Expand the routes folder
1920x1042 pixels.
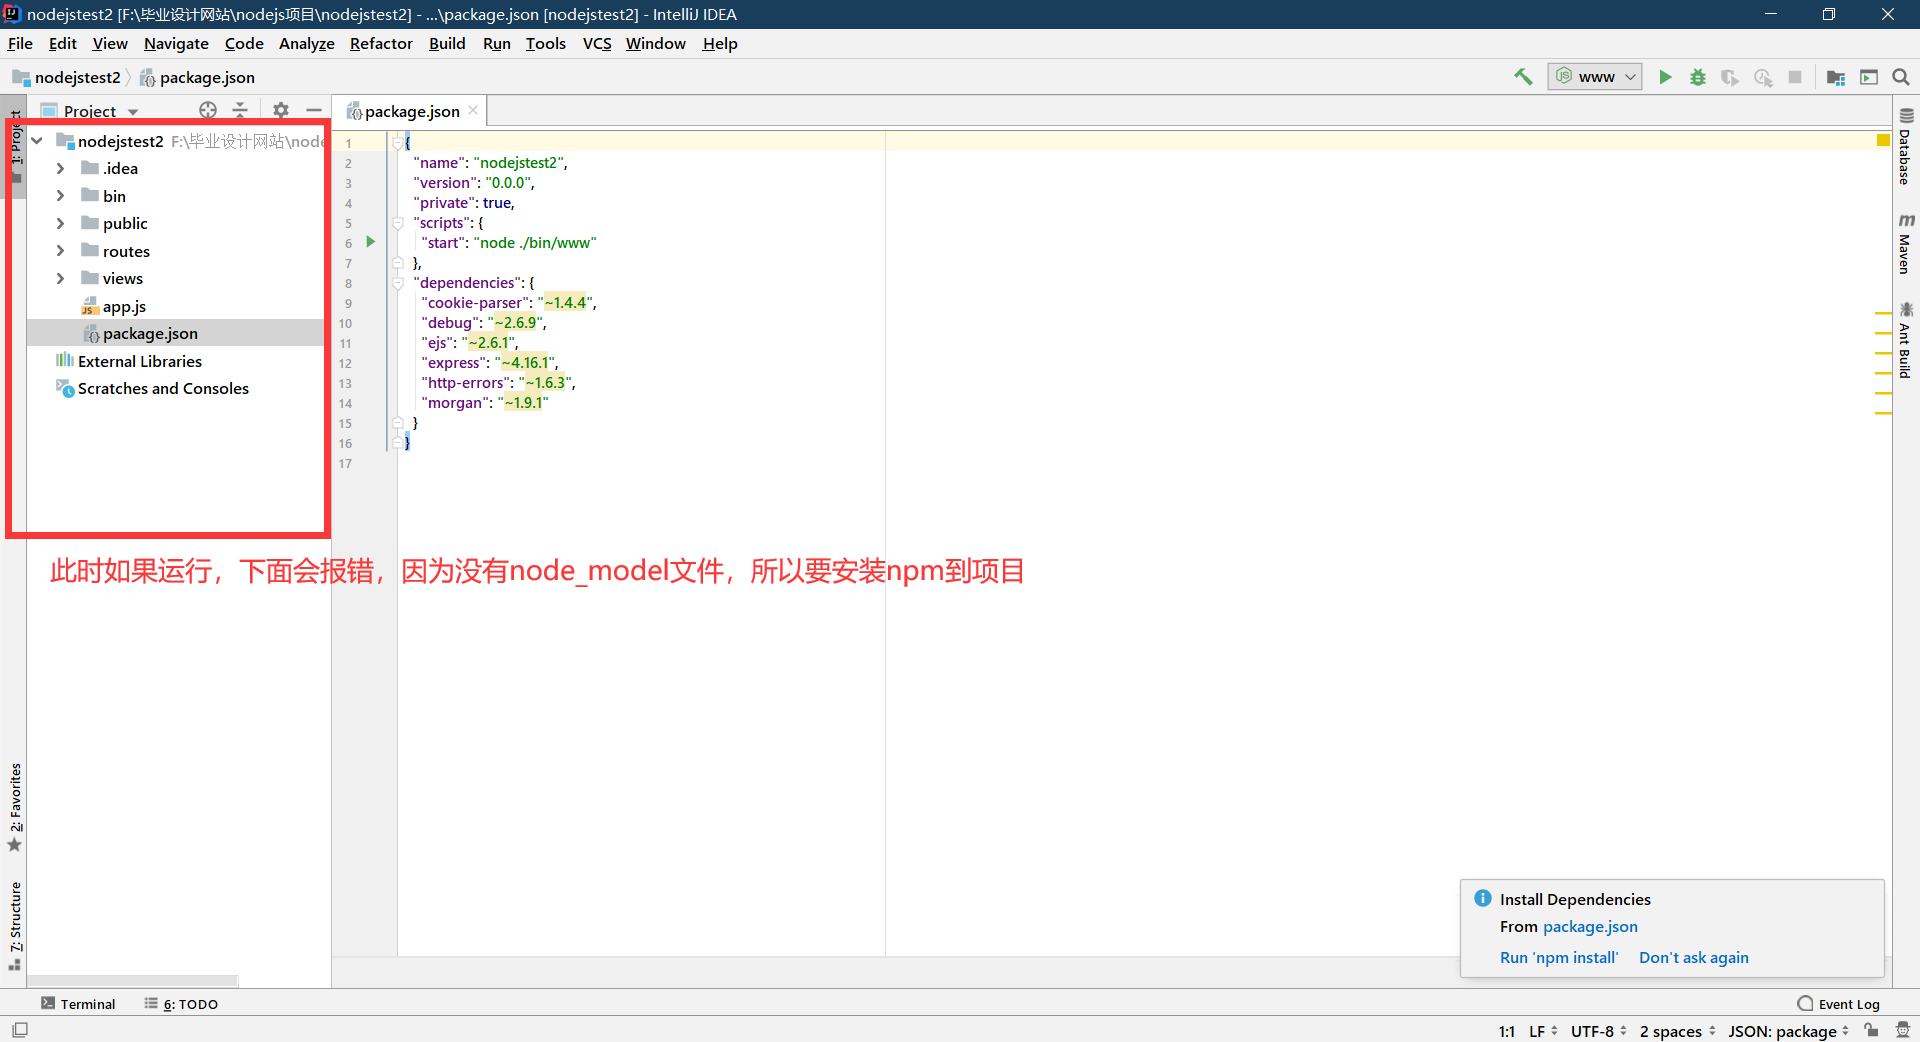pos(61,251)
